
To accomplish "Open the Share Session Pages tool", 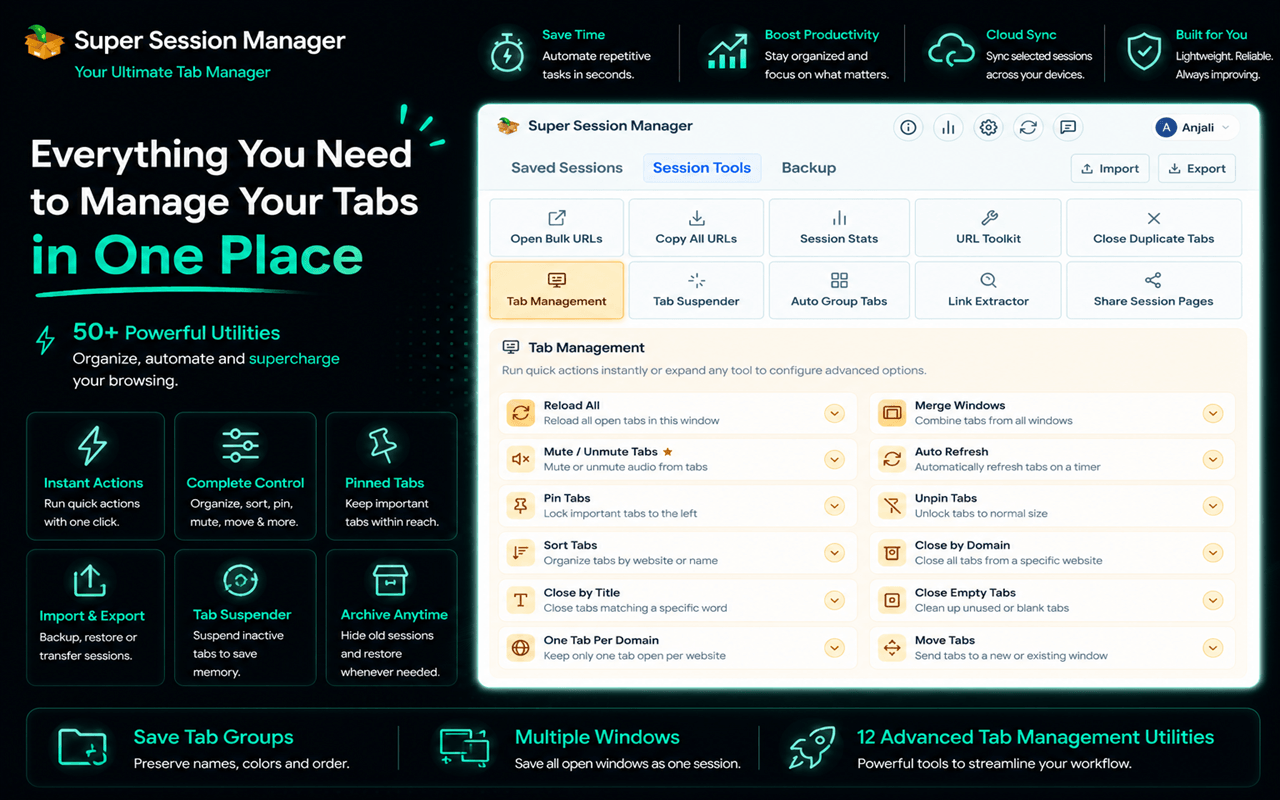I will pyautogui.click(x=1154, y=290).
